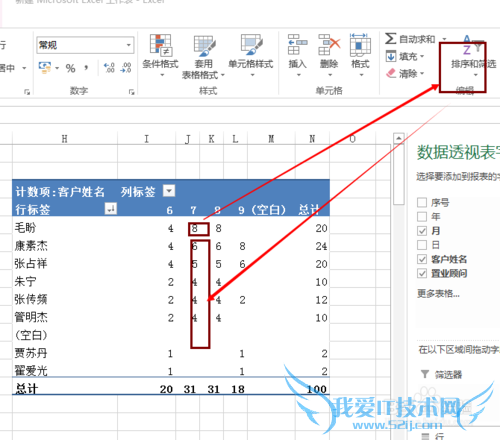Click vertical scrollbar up arrow

click(399, 138)
